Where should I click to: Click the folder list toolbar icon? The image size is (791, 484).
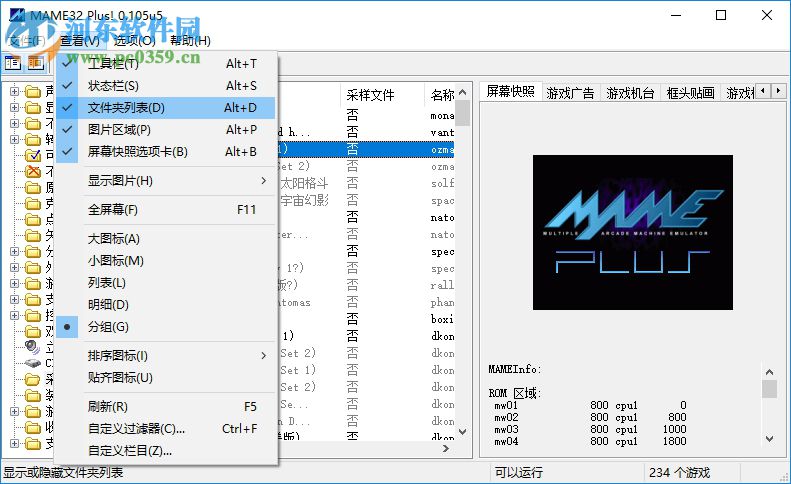tap(13, 64)
